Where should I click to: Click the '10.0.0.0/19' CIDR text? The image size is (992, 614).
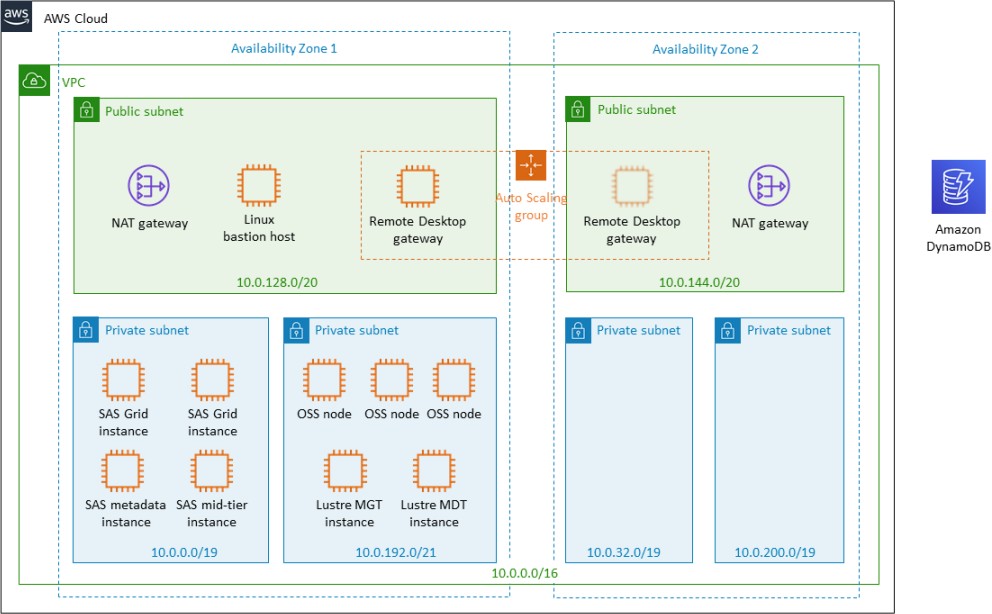click(x=184, y=552)
